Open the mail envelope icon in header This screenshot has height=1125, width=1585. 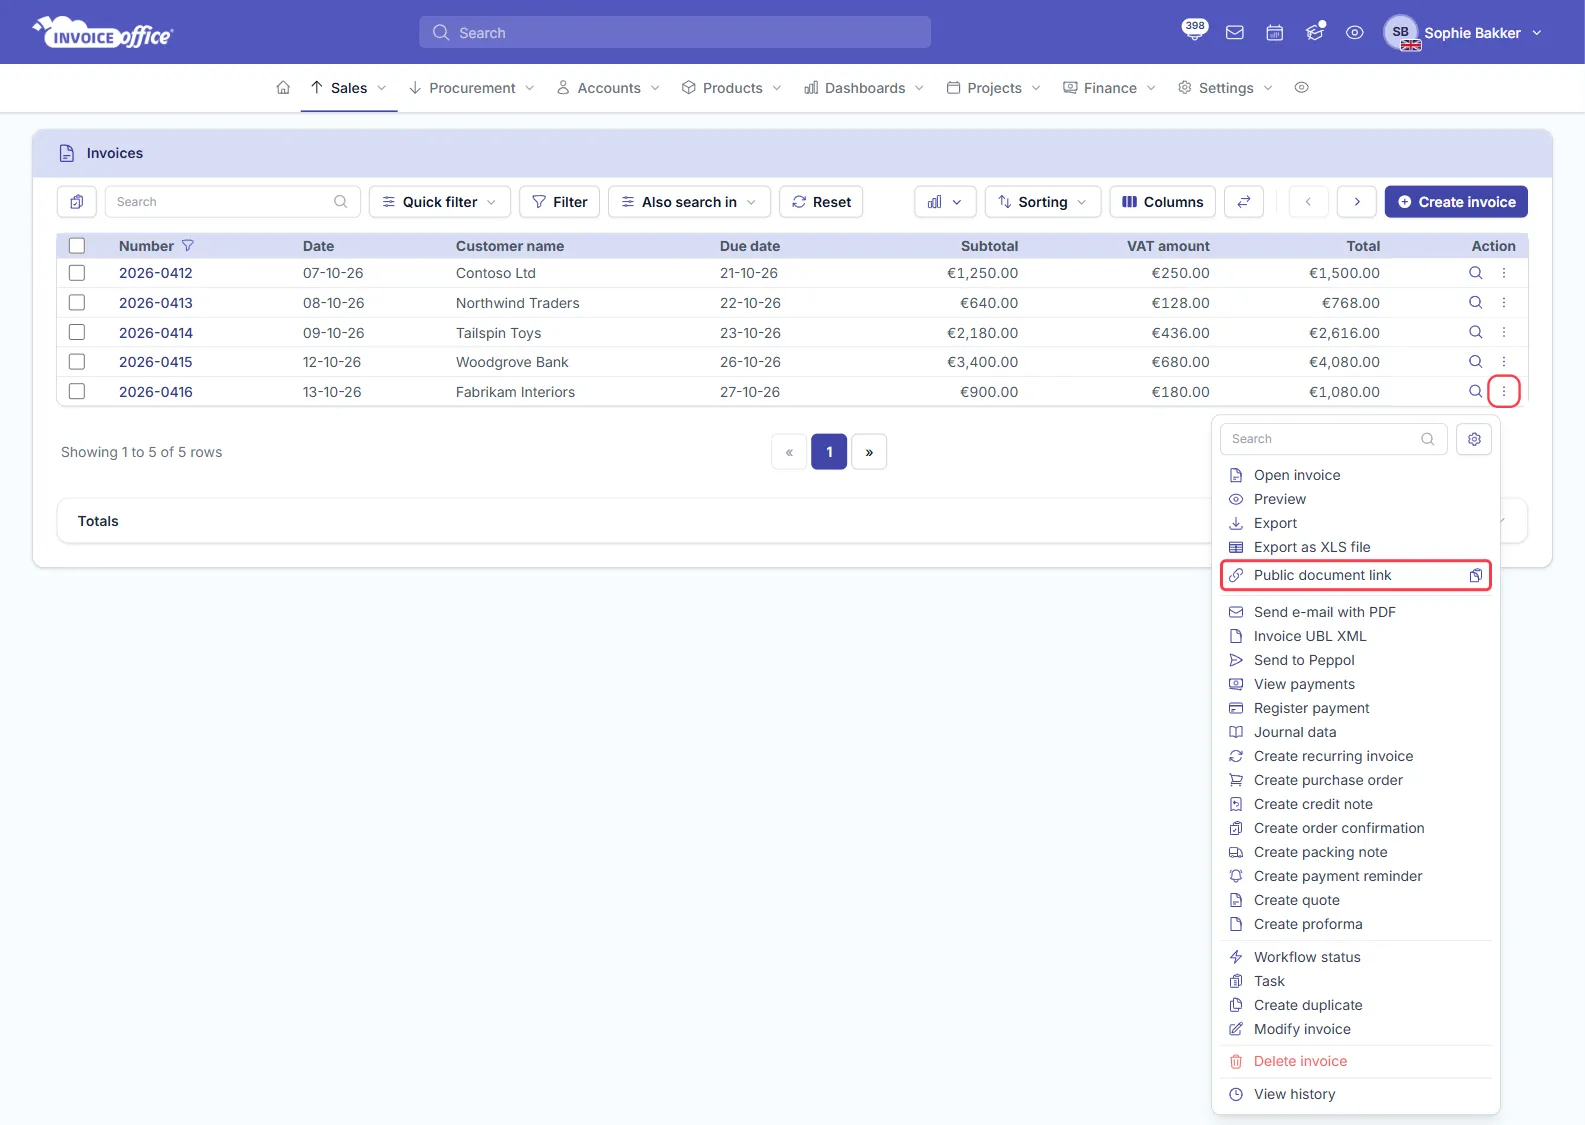coord(1235,33)
